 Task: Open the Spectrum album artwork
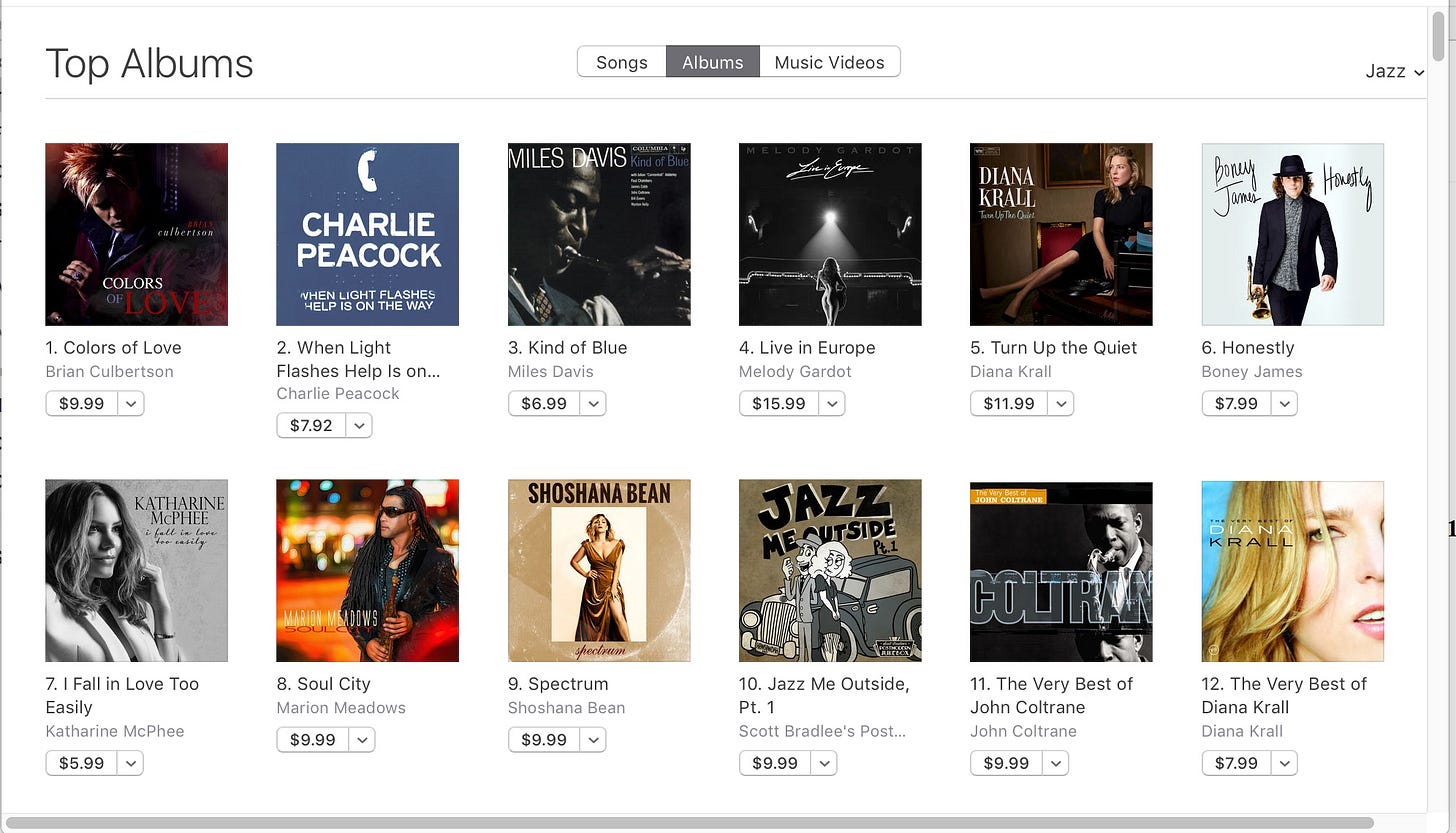[599, 571]
